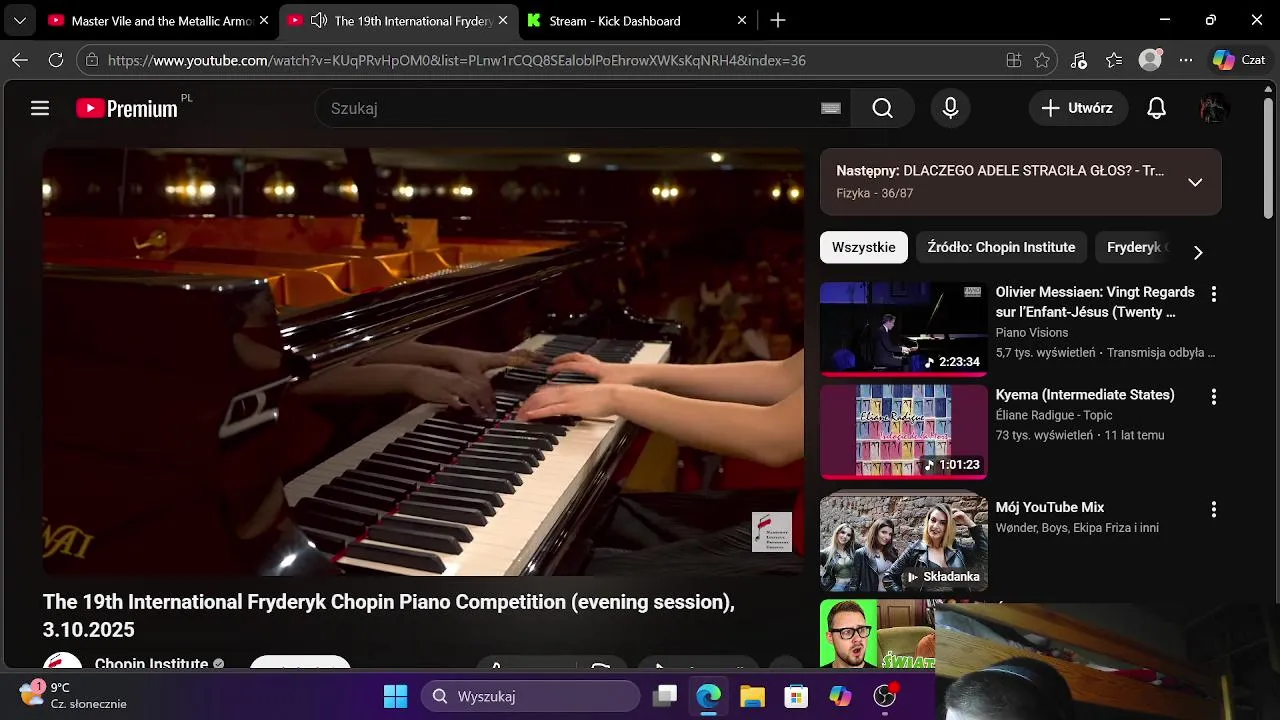Image resolution: width=1280 pixels, height=720 pixels.
Task: Close the Kick Dashboard tab
Action: click(x=742, y=20)
